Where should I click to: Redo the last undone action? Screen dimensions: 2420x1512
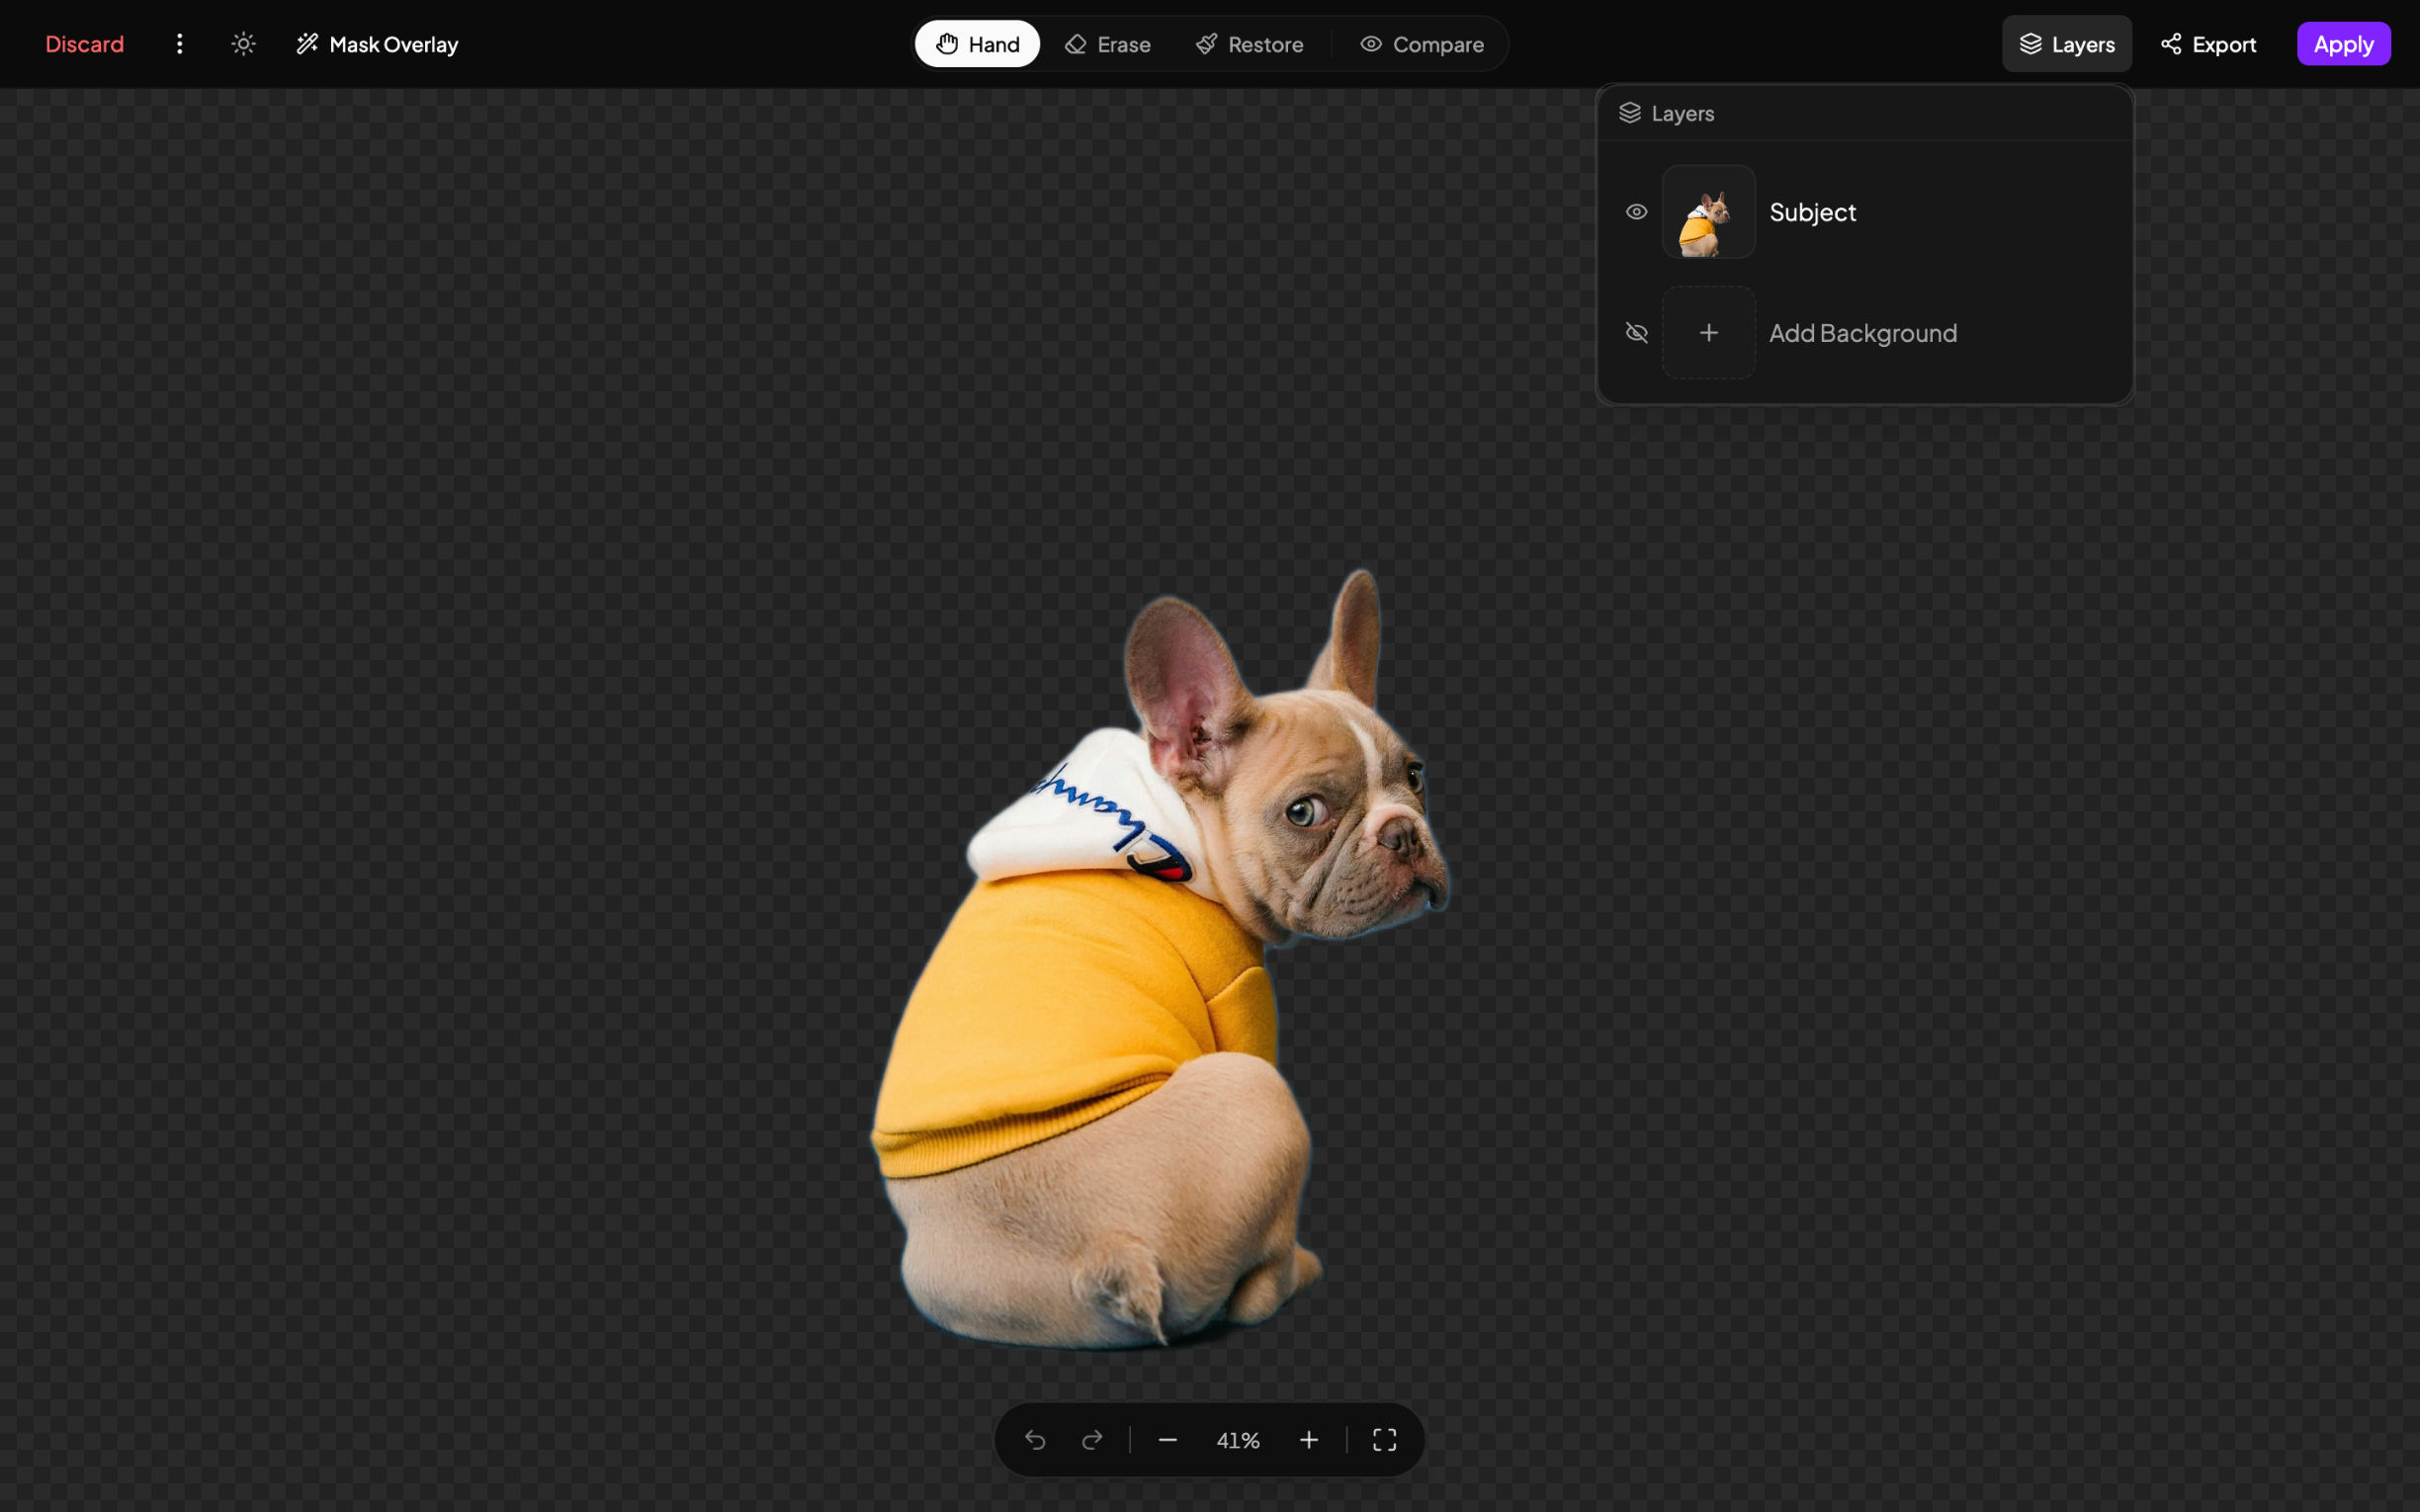1092,1440
